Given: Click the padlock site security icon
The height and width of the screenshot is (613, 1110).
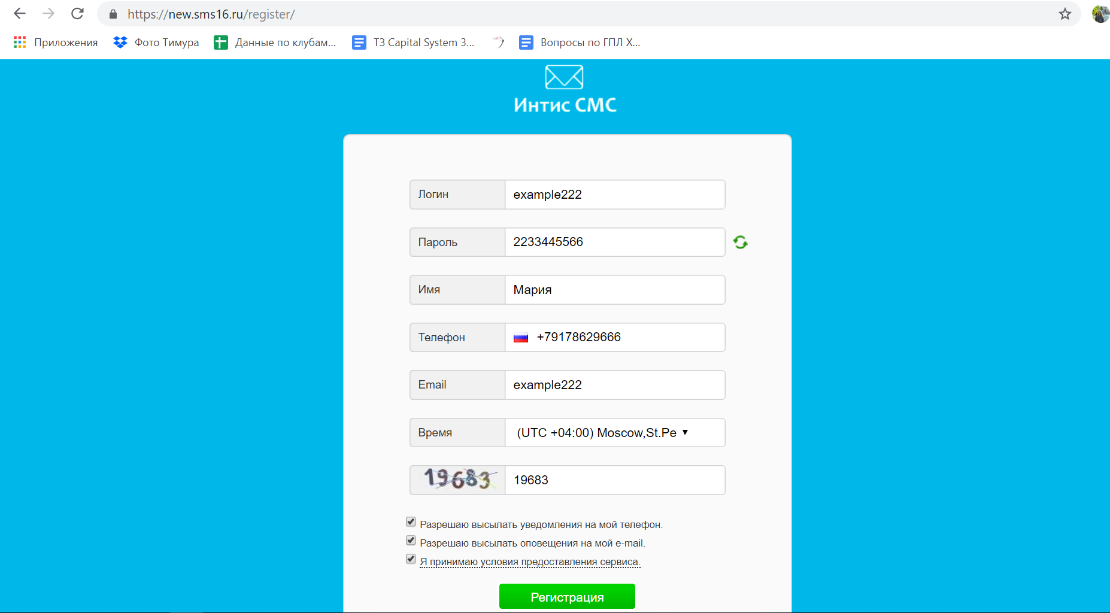Looking at the screenshot, I should tap(113, 14).
